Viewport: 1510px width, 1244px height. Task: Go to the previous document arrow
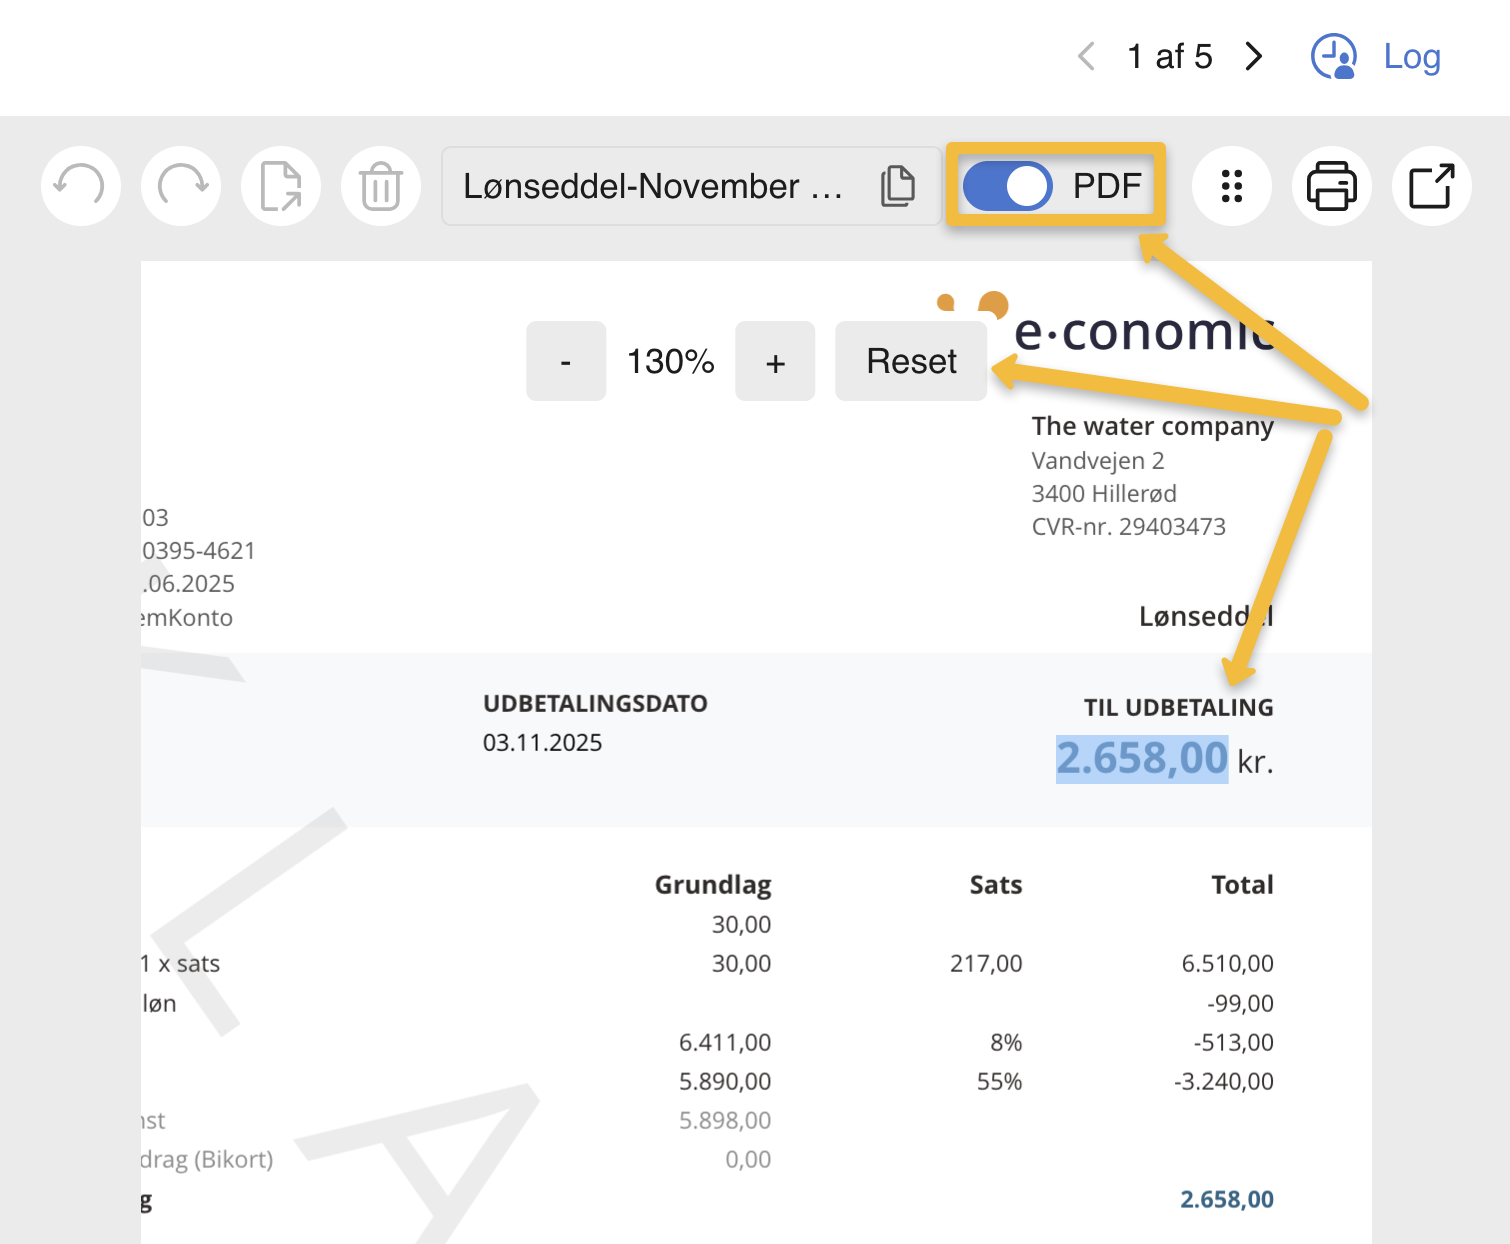(1087, 57)
